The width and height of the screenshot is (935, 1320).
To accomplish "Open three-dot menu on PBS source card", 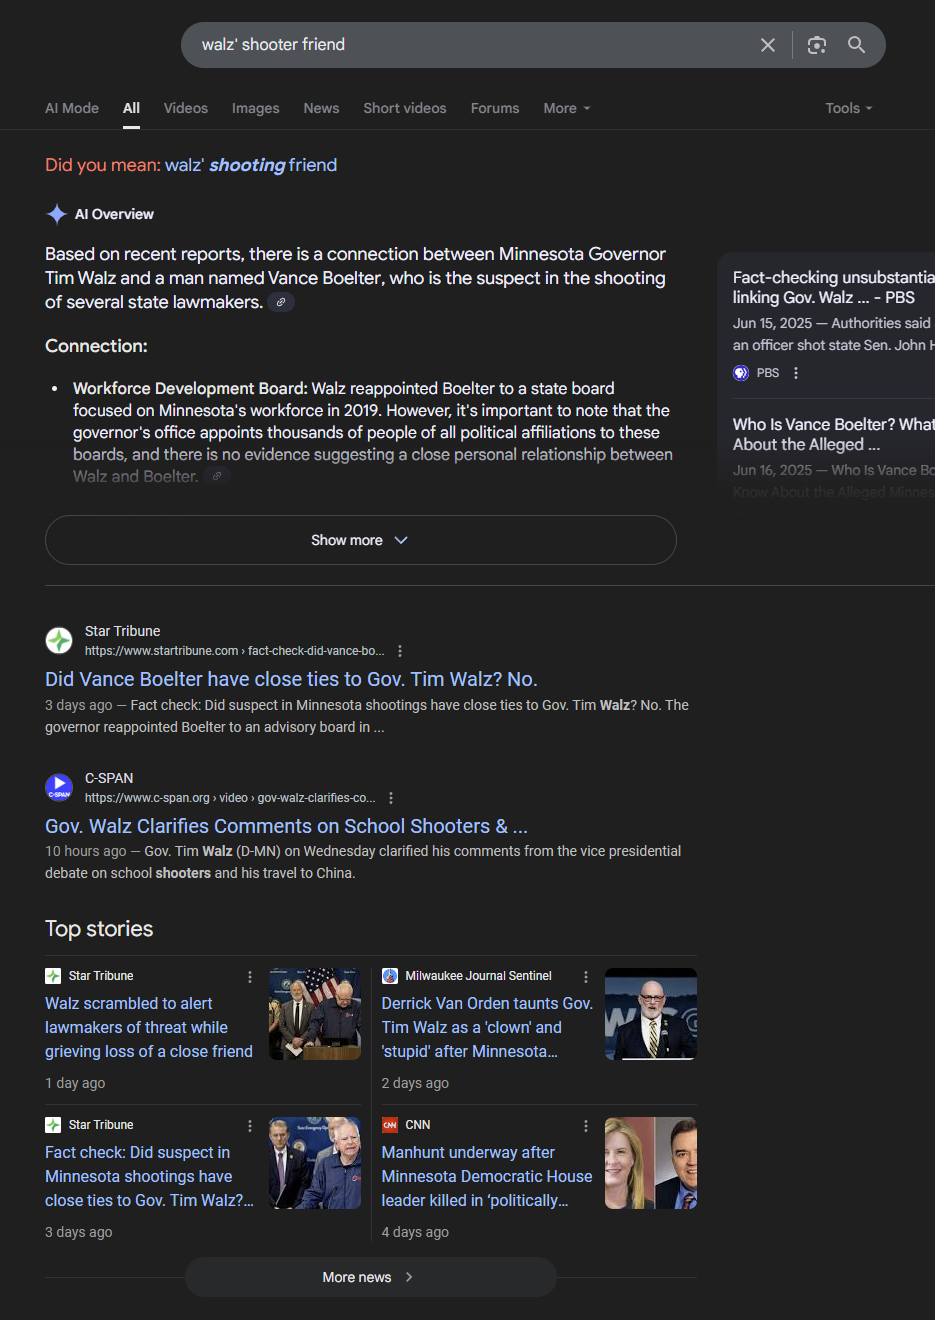I will point(796,373).
